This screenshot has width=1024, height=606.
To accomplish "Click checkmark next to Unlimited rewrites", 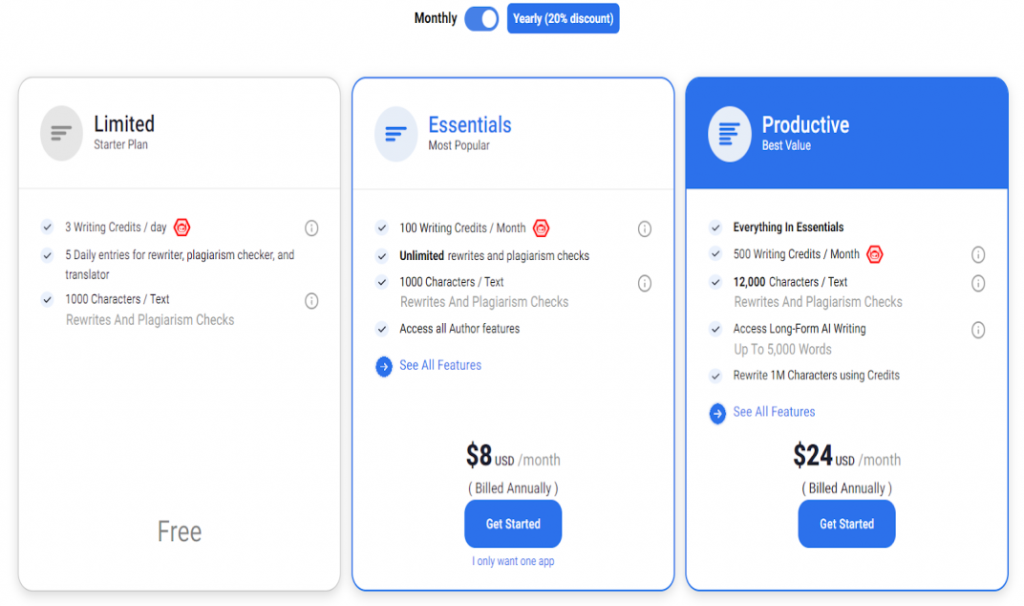I will [x=382, y=255].
